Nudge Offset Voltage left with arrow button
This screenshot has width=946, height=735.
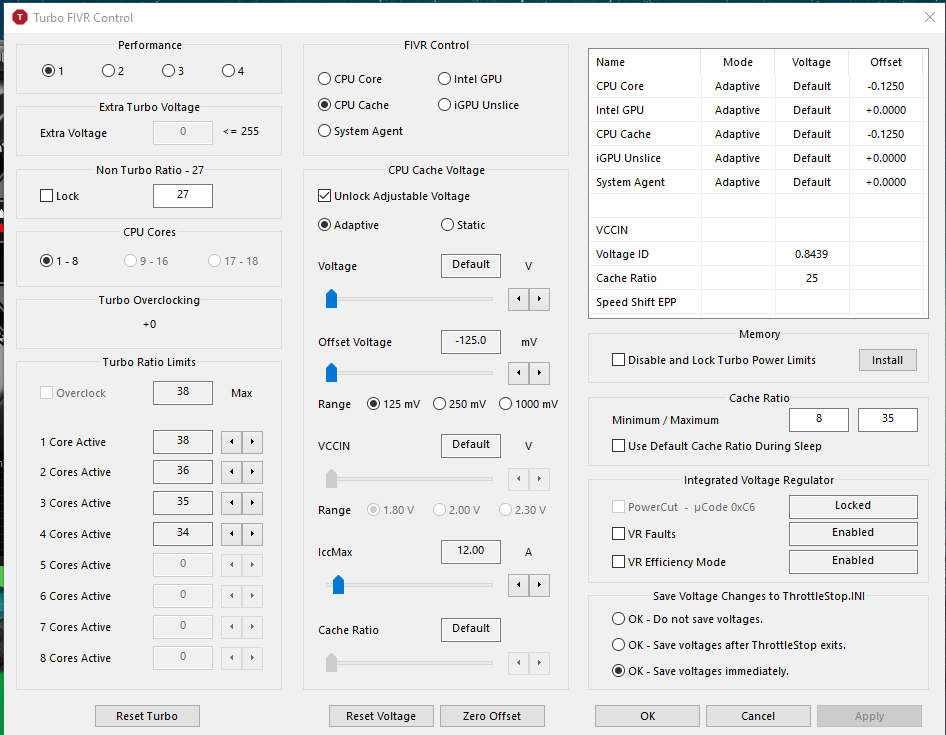click(519, 373)
